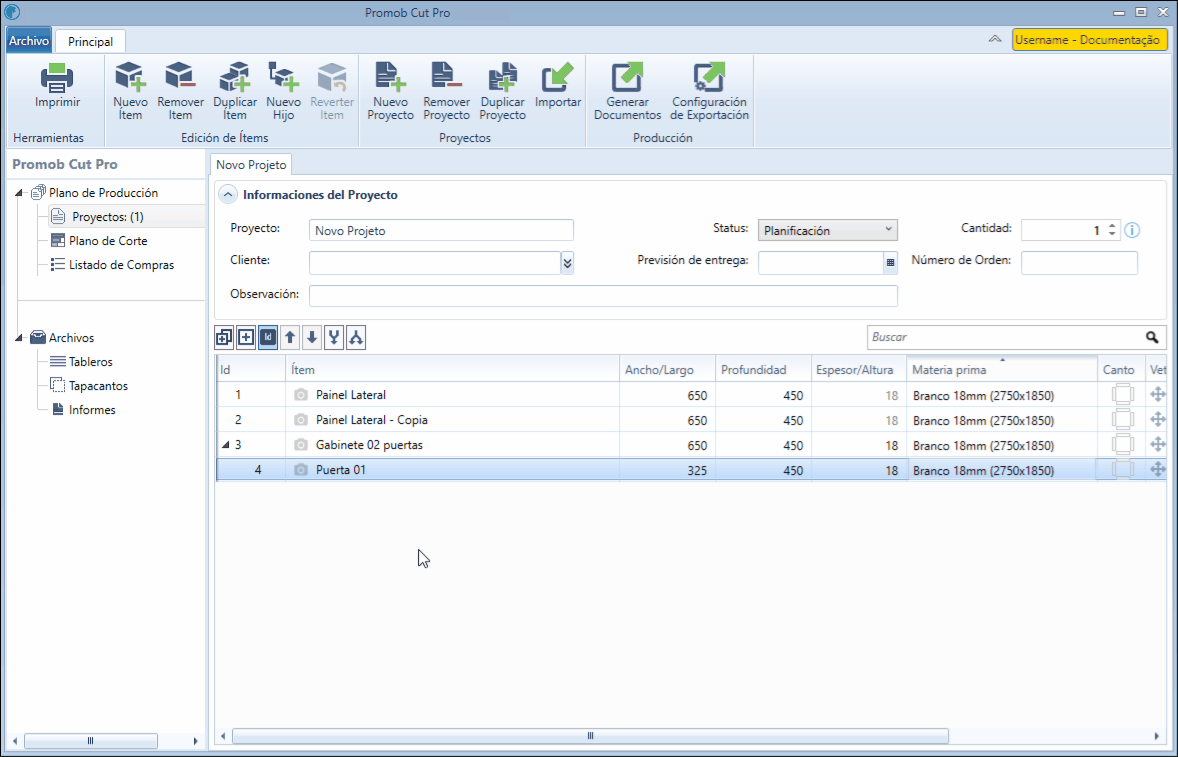
Task: Switch to the Principal ribbon tab
Action: click(90, 42)
